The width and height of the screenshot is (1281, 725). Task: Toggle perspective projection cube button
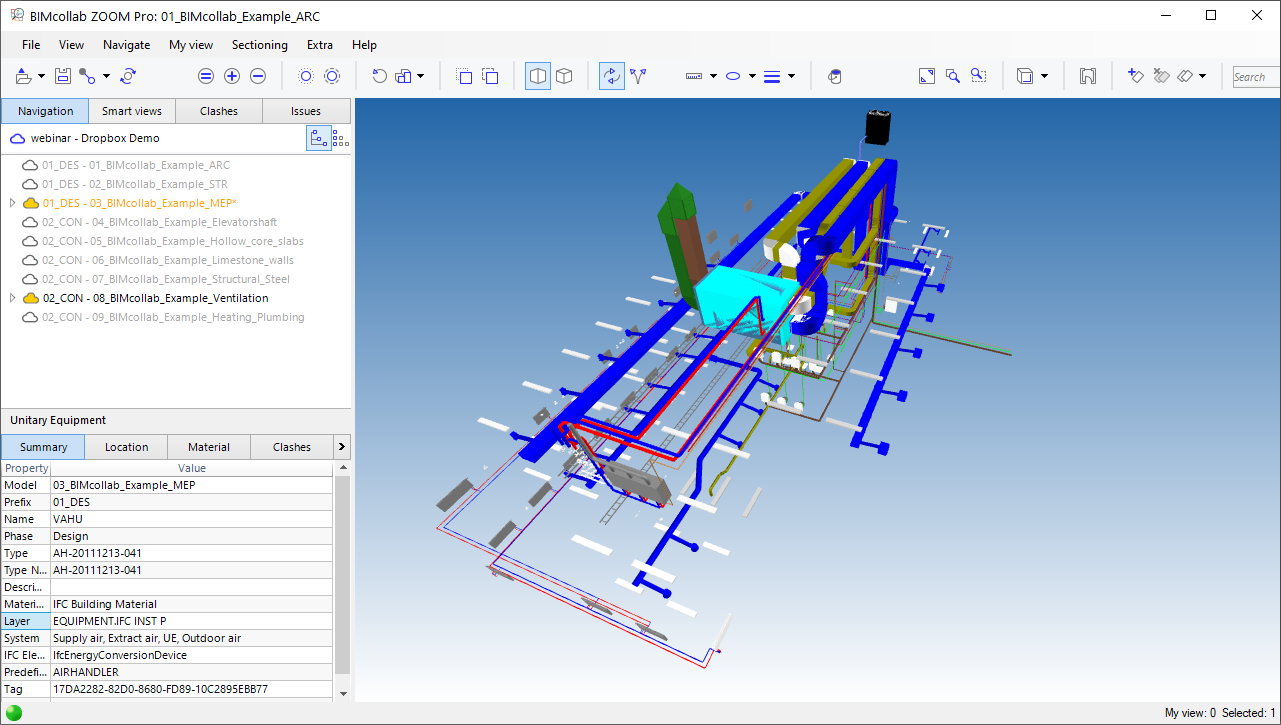coord(538,76)
